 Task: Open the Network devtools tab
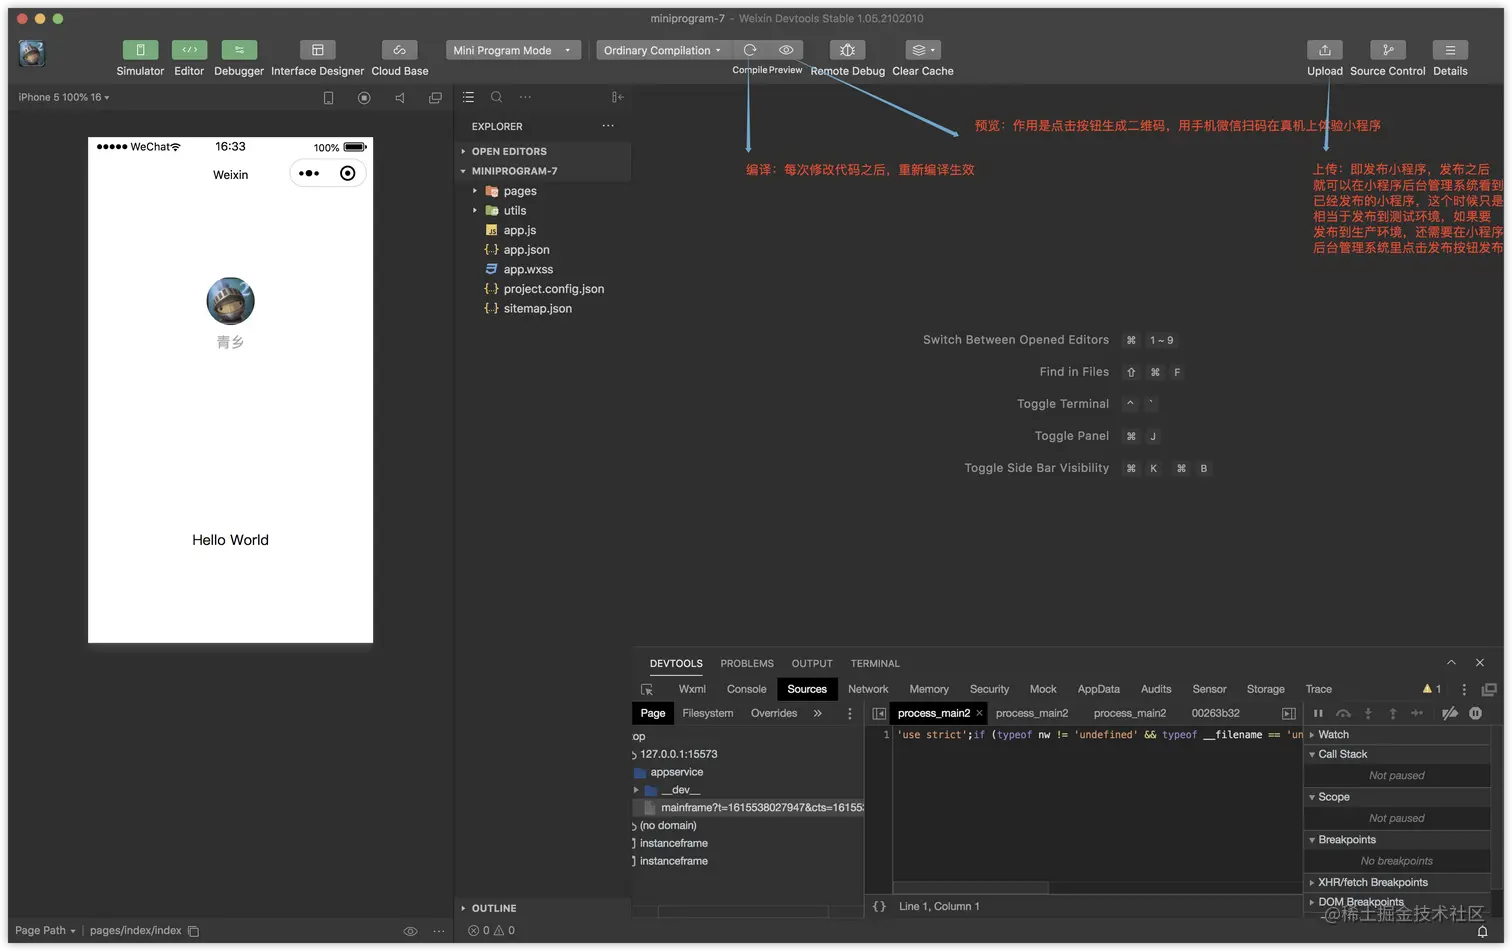[868, 689]
